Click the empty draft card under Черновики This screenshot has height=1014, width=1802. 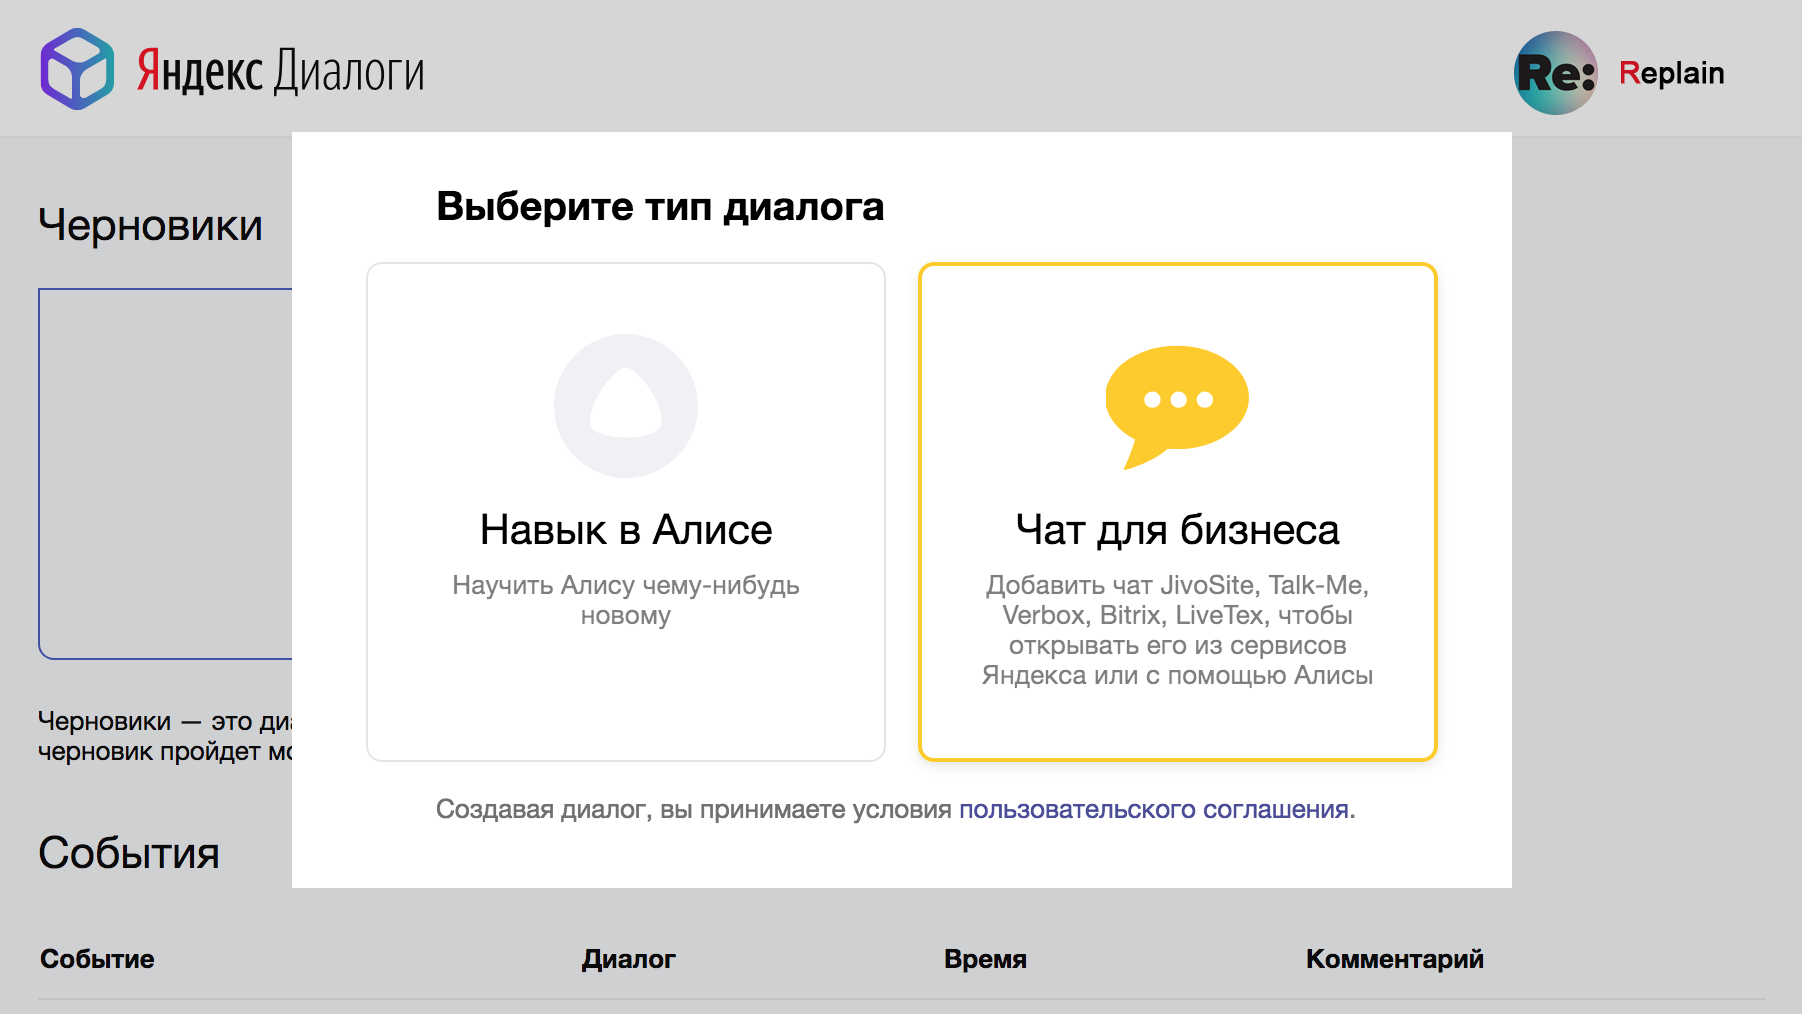click(x=165, y=474)
